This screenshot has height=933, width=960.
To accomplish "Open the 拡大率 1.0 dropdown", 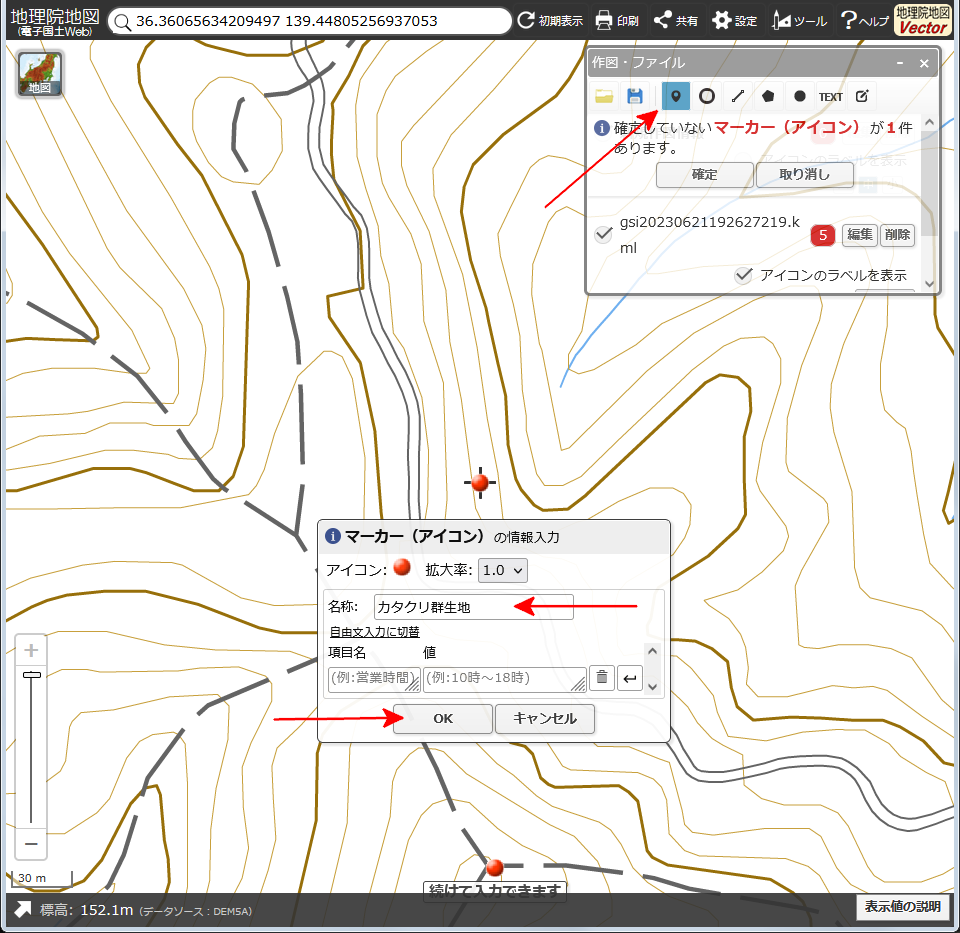I will pos(502,571).
